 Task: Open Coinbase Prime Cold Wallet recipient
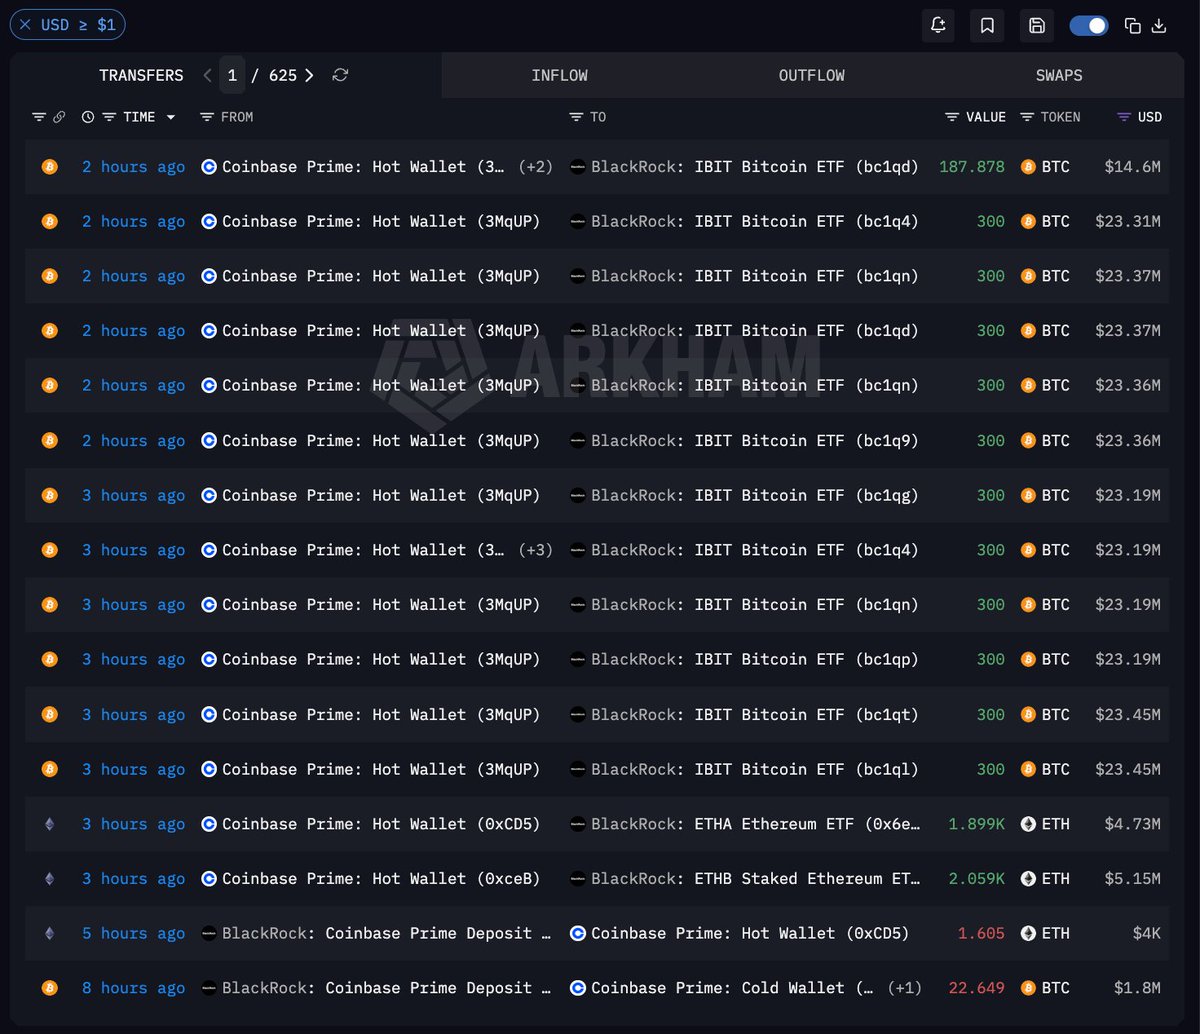point(732,988)
